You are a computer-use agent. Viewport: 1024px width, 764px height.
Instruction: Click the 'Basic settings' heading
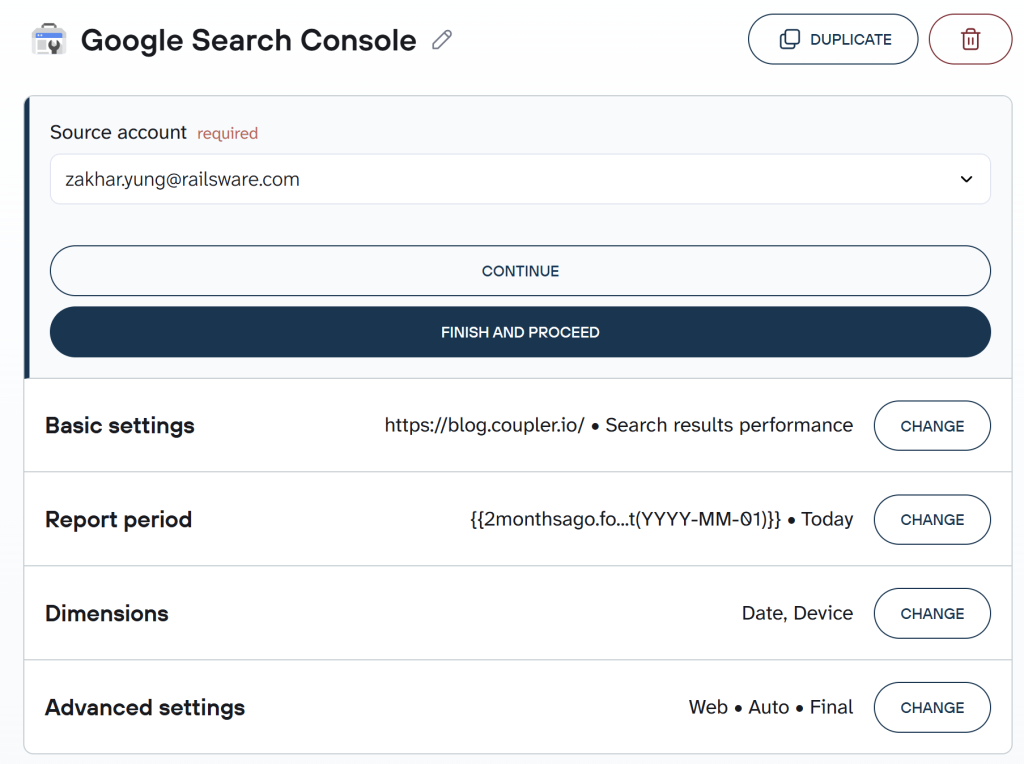coord(120,426)
